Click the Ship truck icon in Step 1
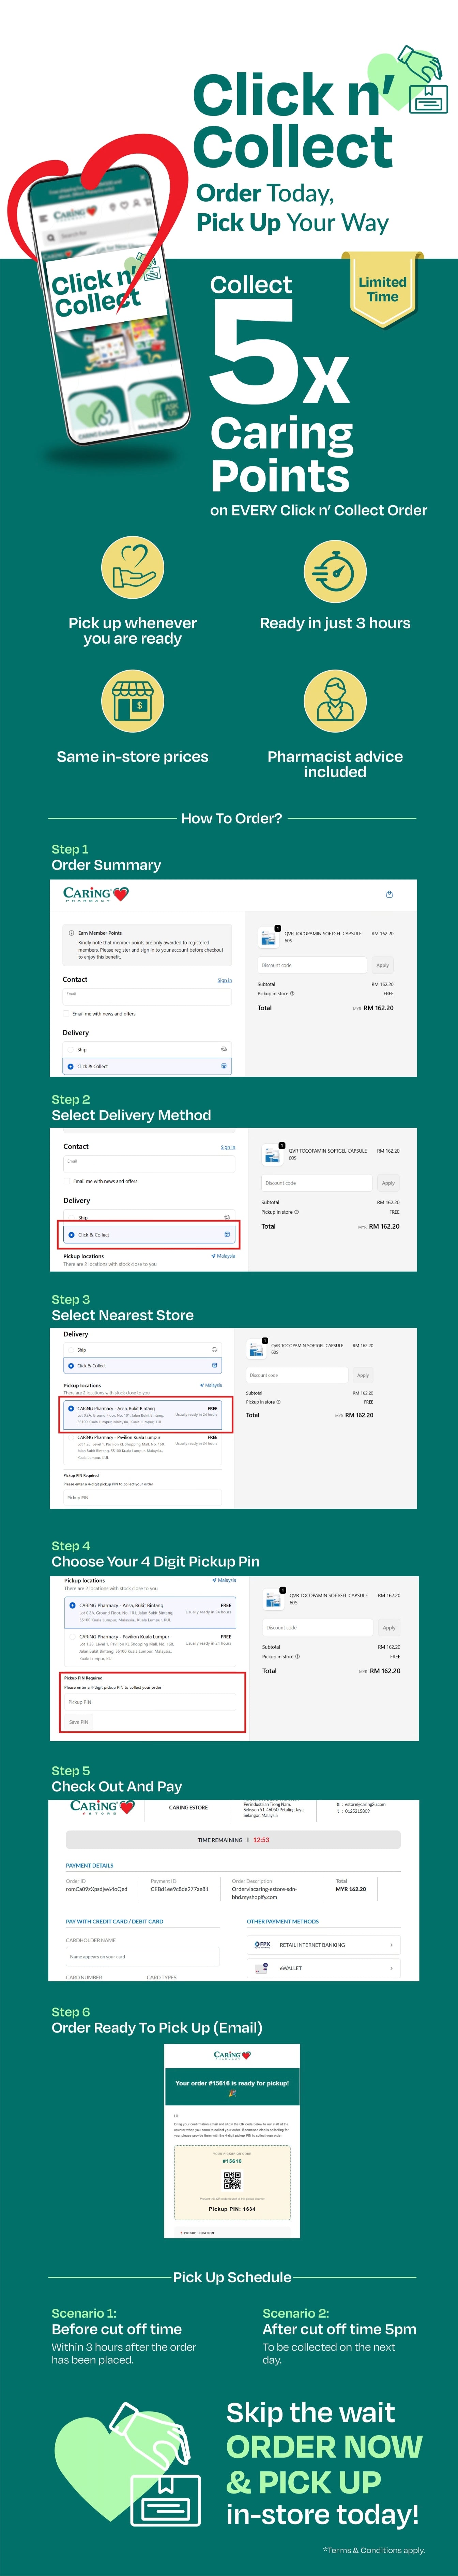Image resolution: width=458 pixels, height=2576 pixels. coord(224,1049)
